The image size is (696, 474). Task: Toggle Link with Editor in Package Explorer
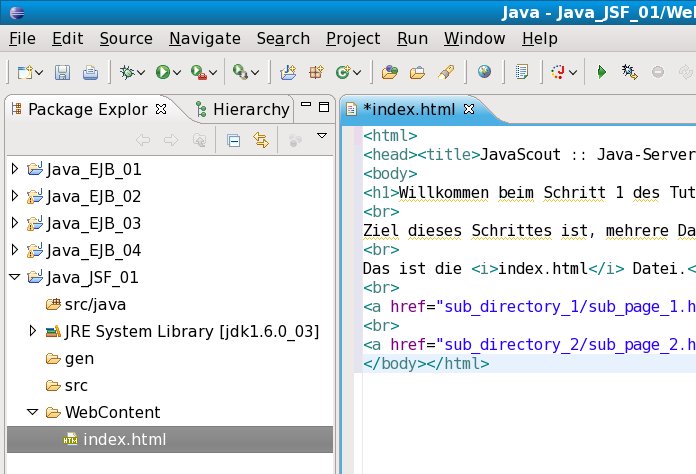[x=261, y=140]
